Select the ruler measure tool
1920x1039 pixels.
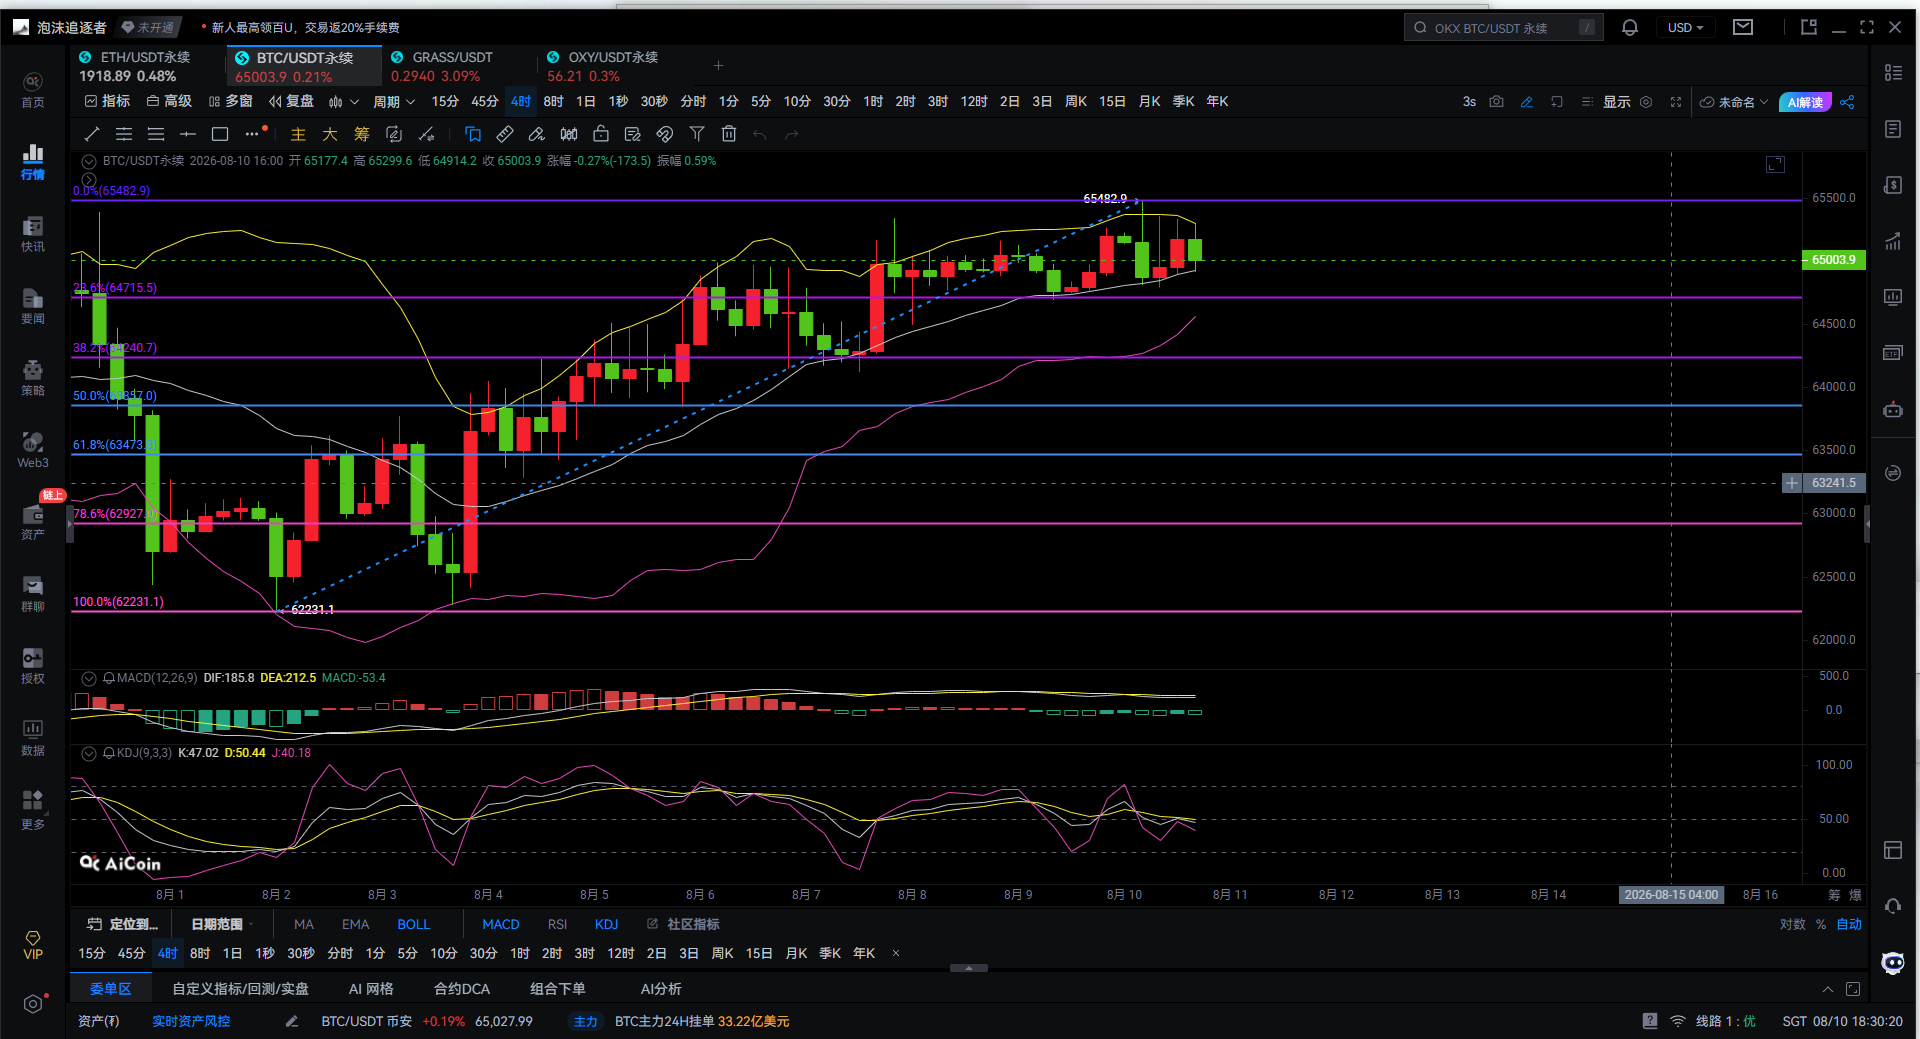pyautogui.click(x=505, y=134)
